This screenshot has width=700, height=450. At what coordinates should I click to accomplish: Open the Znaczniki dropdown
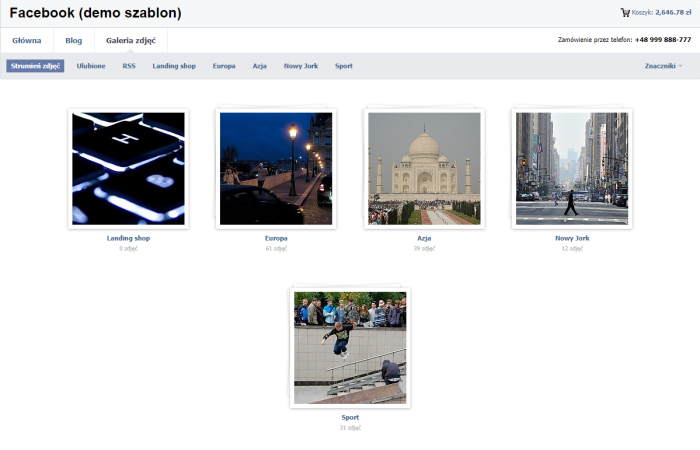click(x=663, y=66)
